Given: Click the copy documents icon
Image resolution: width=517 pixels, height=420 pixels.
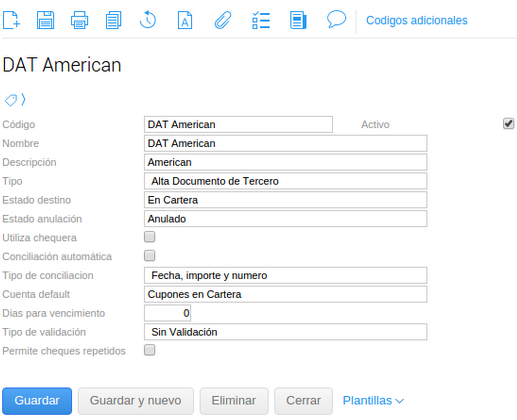Looking at the screenshot, I should pyautogui.click(x=114, y=20).
